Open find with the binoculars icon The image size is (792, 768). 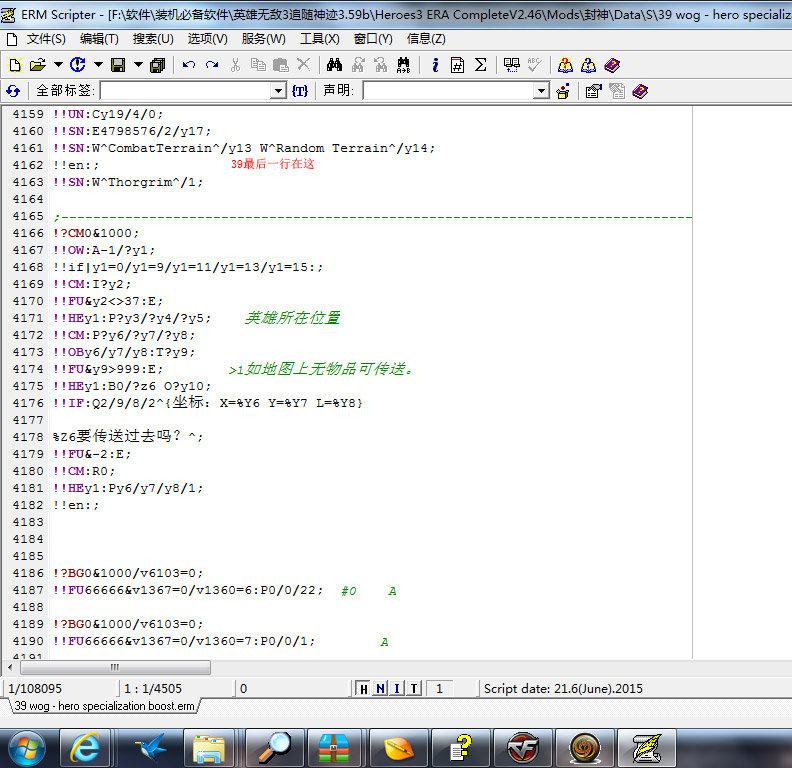(334, 65)
